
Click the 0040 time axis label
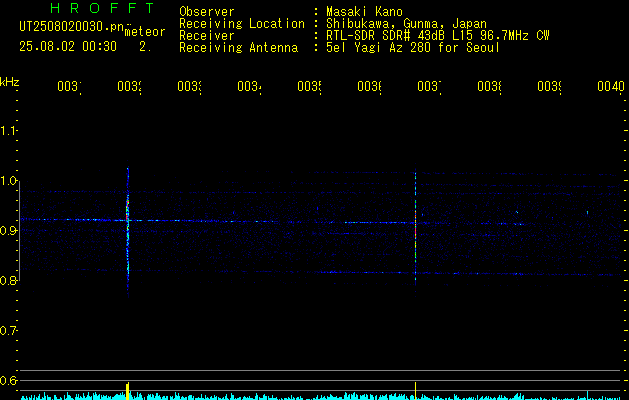pos(611,86)
